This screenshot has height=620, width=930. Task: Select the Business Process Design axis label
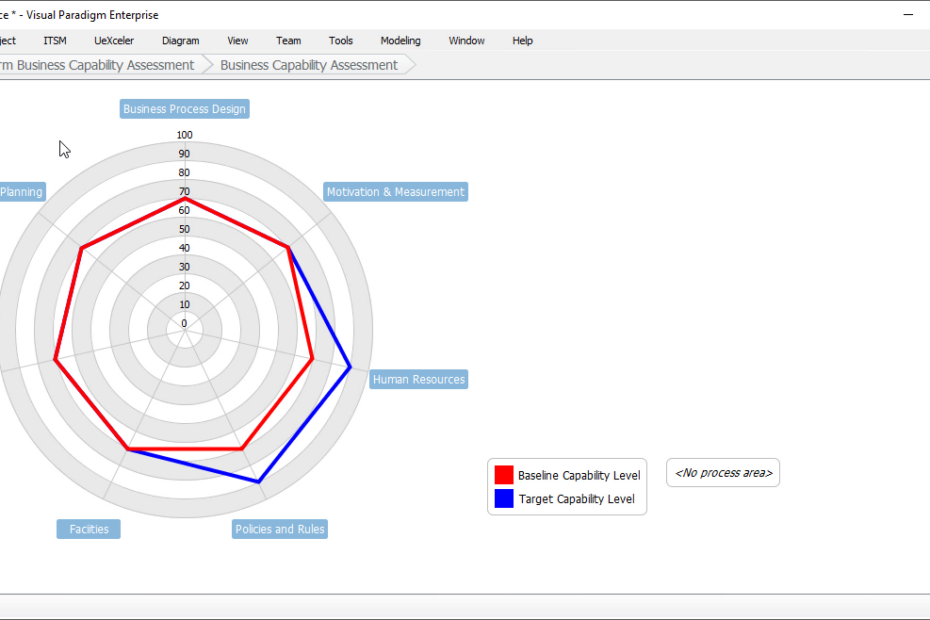[184, 109]
